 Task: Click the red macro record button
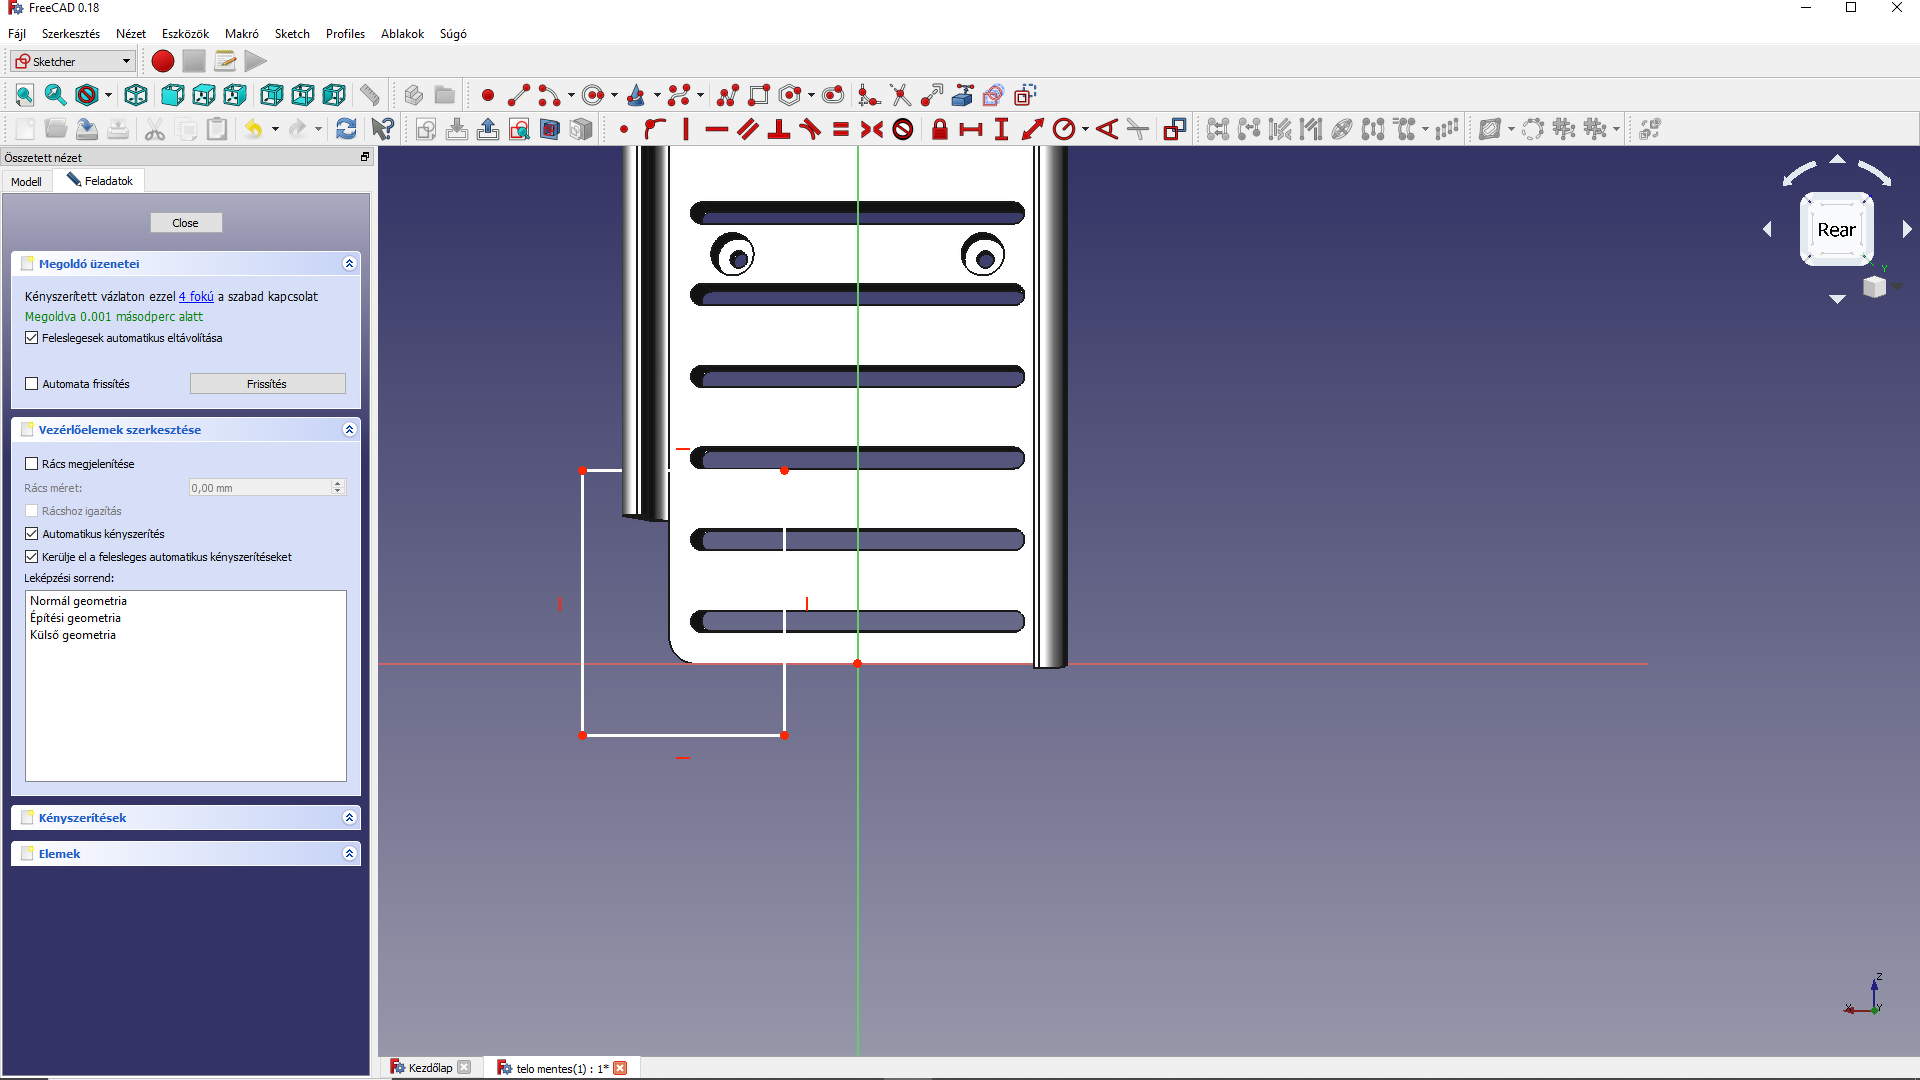point(162,62)
